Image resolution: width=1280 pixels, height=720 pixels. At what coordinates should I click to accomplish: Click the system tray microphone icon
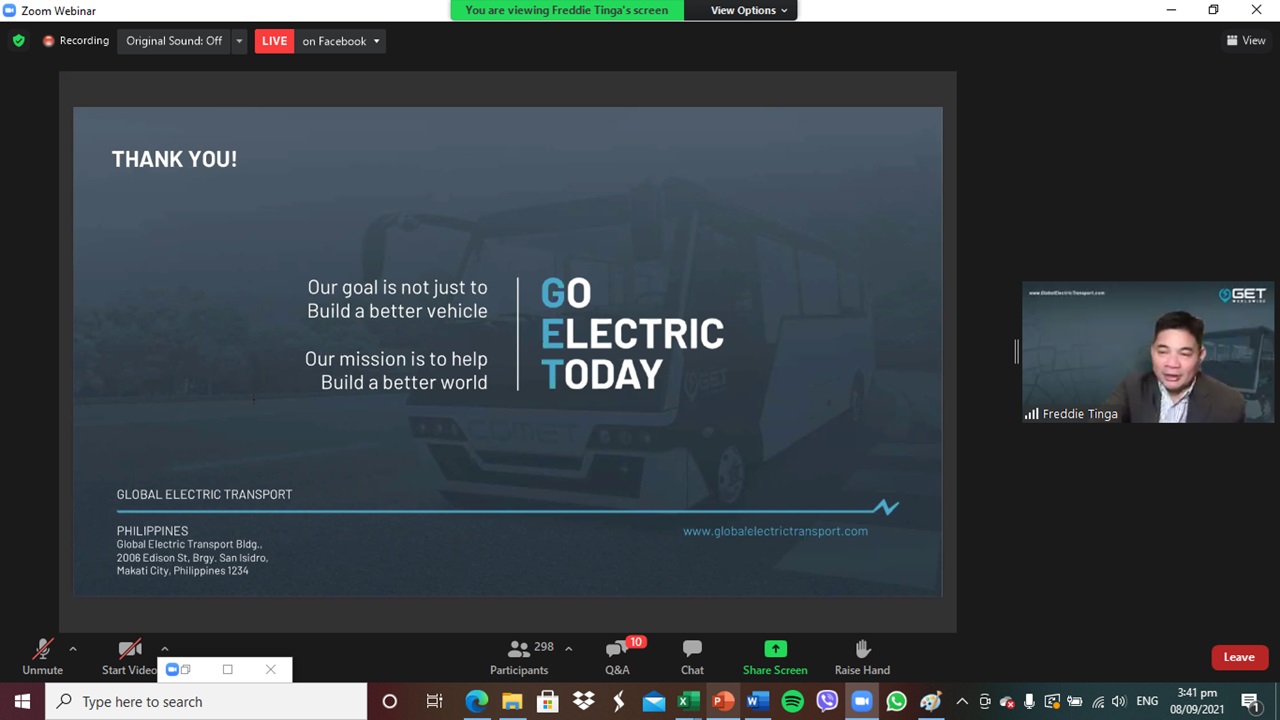coord(1029,701)
